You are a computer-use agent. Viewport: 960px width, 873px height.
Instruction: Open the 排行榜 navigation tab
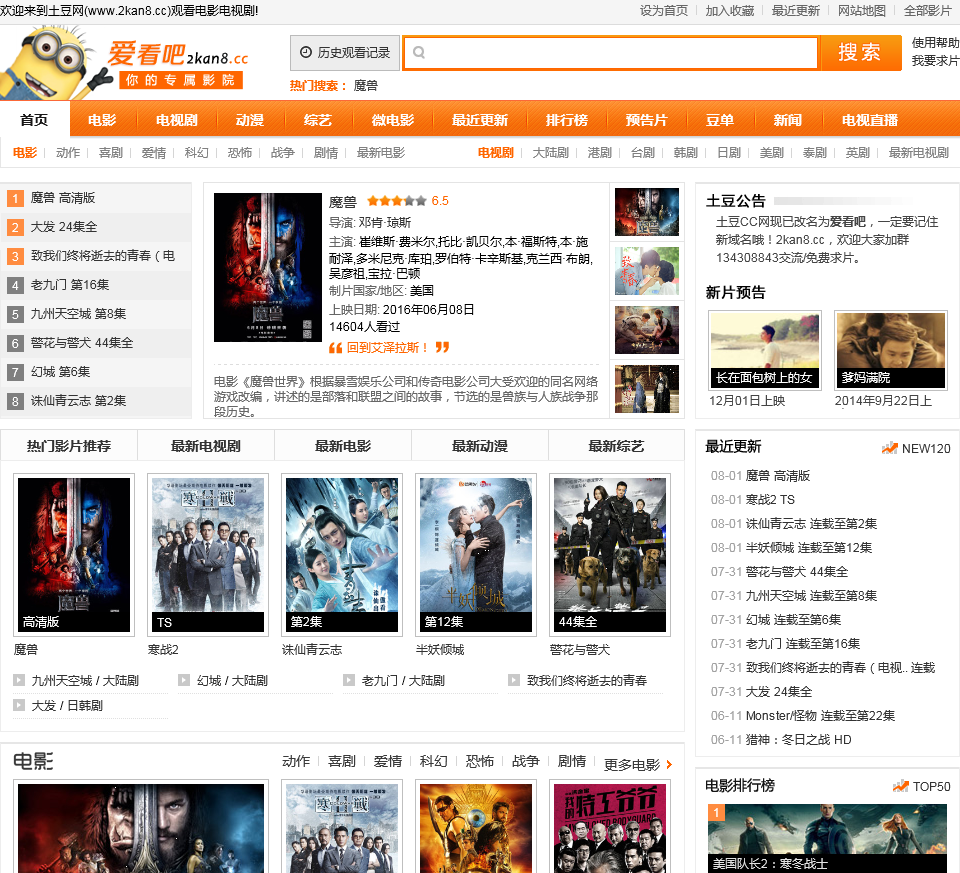(x=567, y=119)
